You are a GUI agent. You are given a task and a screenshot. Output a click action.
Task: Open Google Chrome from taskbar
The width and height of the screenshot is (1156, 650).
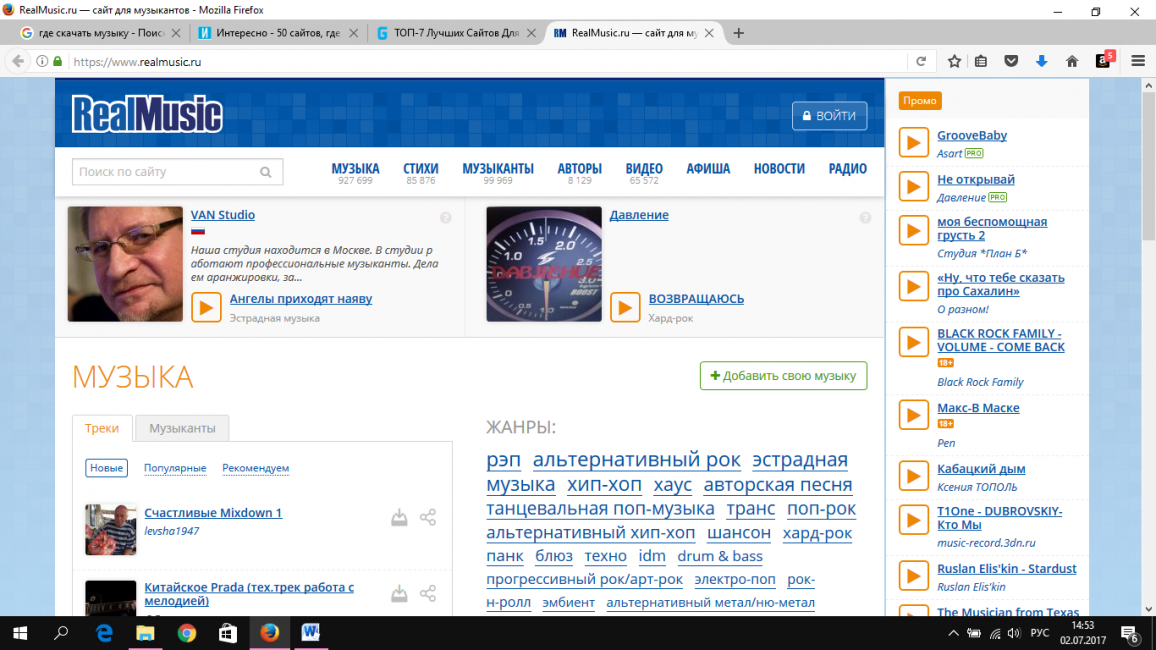point(187,633)
